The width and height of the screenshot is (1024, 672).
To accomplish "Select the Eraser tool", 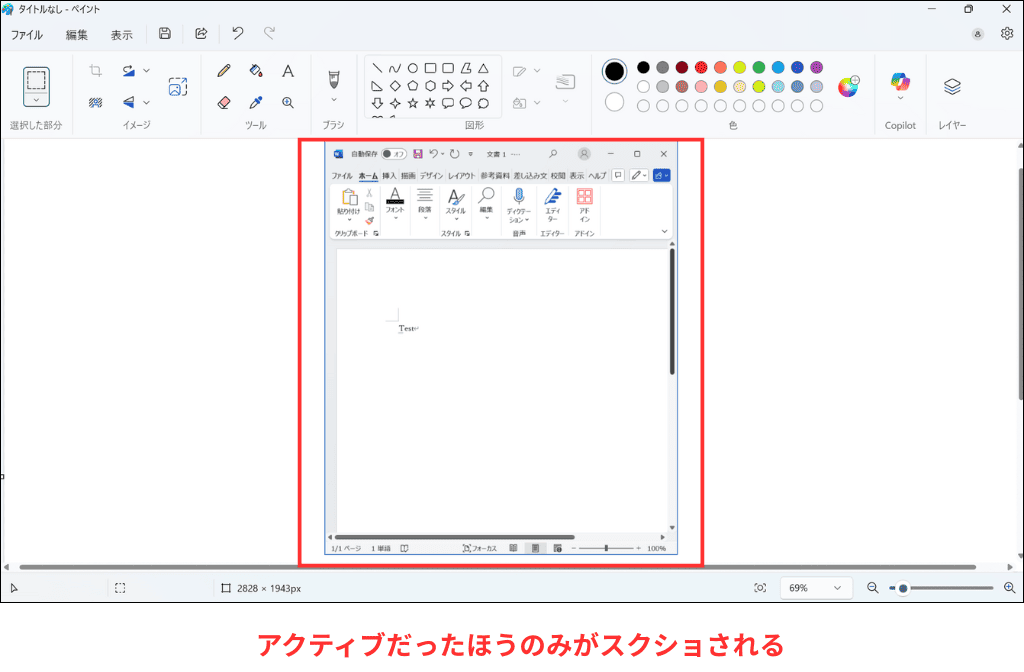I will [x=224, y=100].
